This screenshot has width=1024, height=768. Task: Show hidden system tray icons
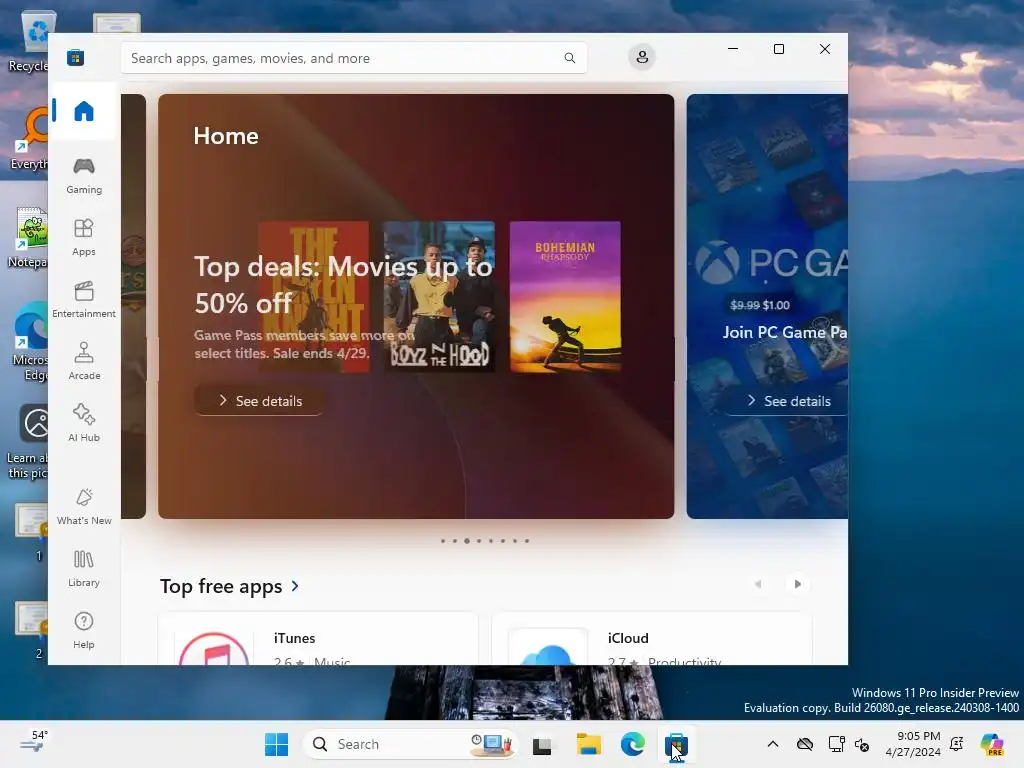click(773, 744)
